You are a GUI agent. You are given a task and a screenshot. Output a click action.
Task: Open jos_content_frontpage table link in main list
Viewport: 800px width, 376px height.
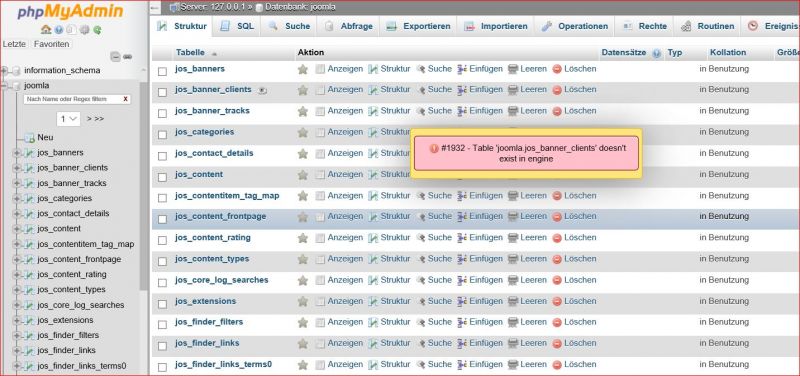(220, 216)
